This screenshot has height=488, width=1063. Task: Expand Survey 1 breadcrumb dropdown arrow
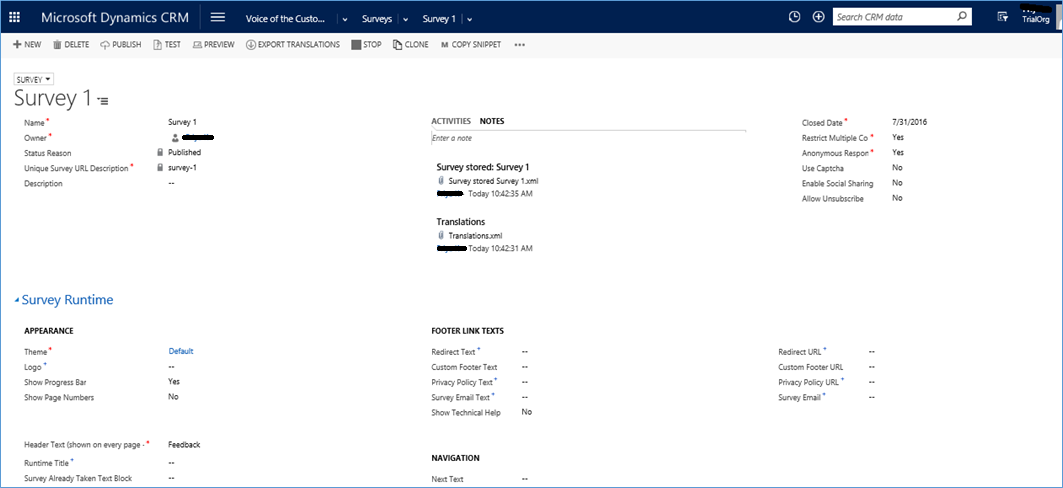coord(470,20)
